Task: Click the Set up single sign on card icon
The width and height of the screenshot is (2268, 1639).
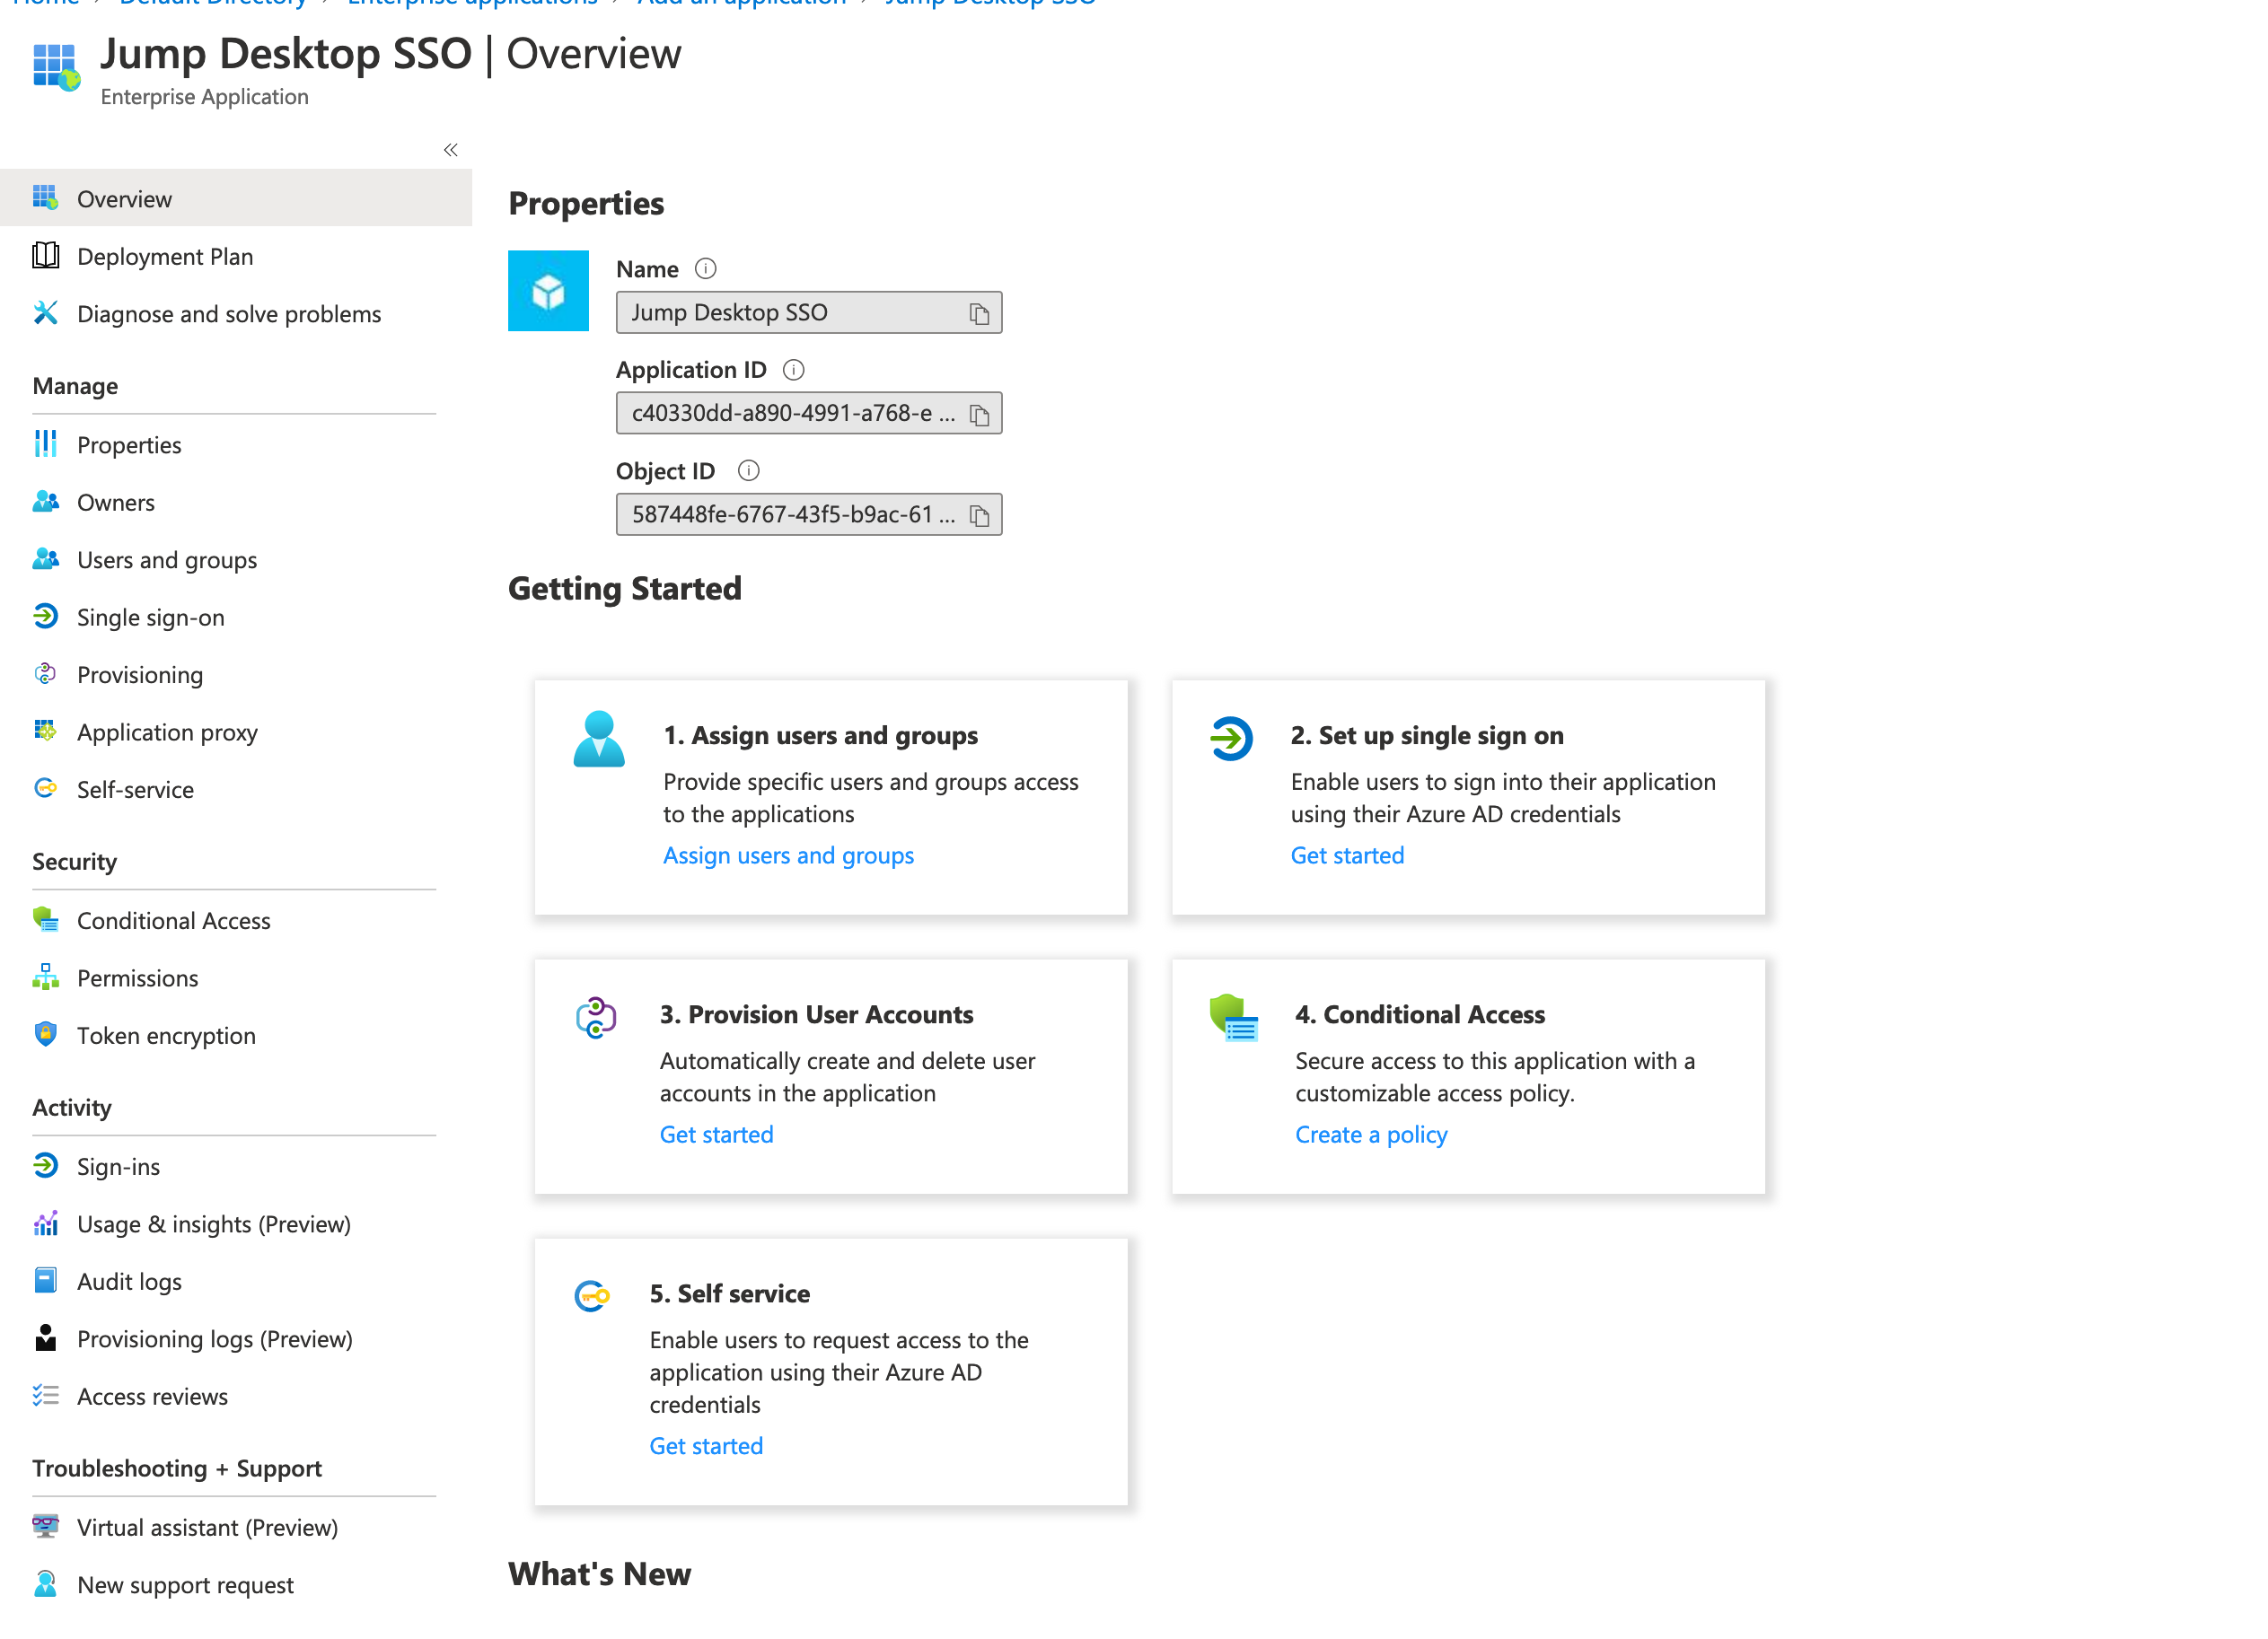Action: [1231, 738]
